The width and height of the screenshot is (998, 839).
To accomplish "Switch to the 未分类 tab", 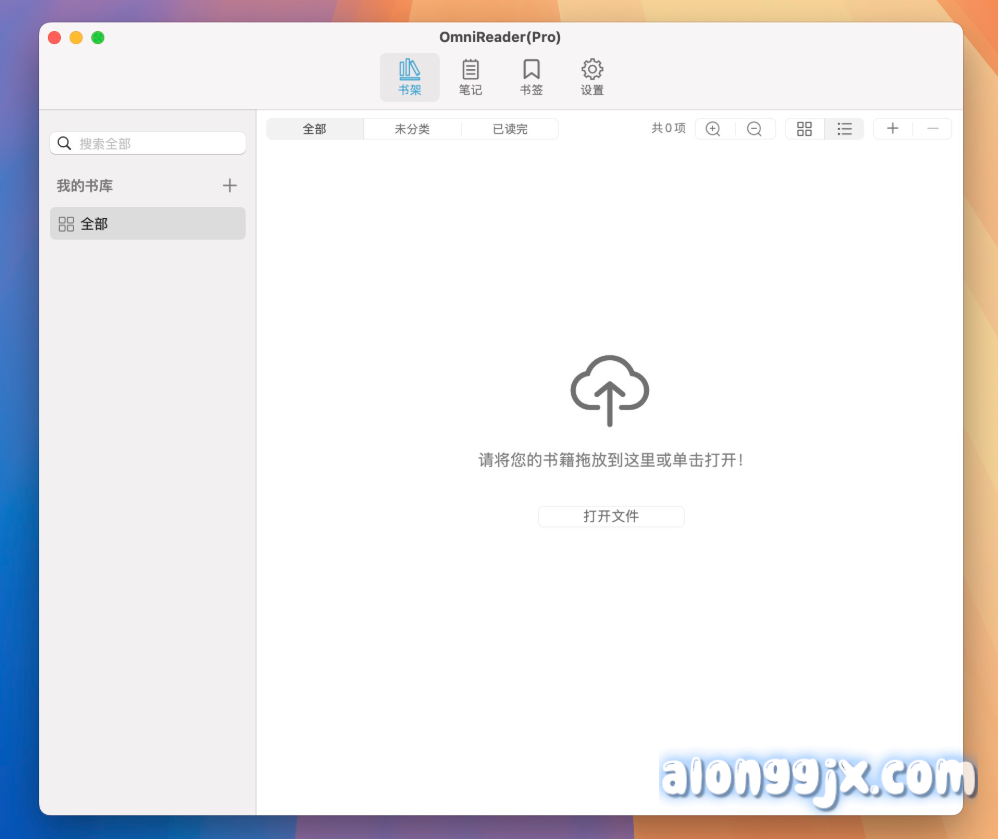I will tap(412, 128).
